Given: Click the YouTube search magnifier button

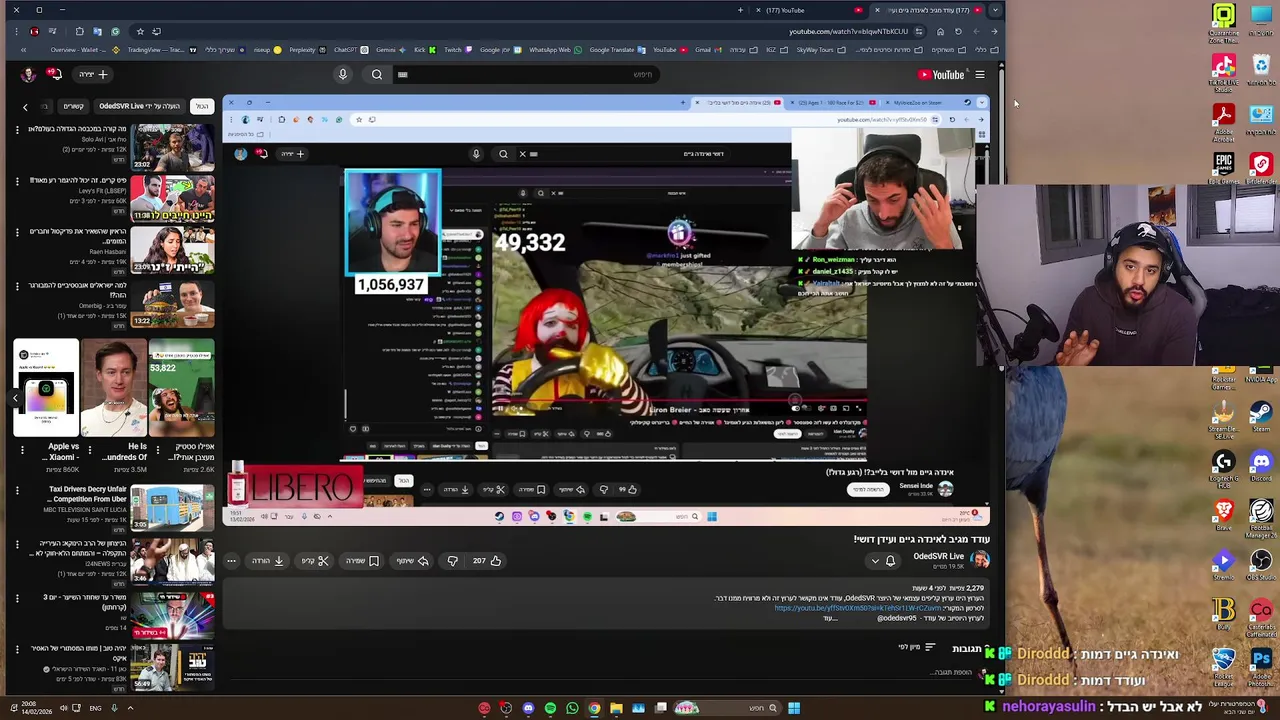Looking at the screenshot, I should click(x=377, y=74).
